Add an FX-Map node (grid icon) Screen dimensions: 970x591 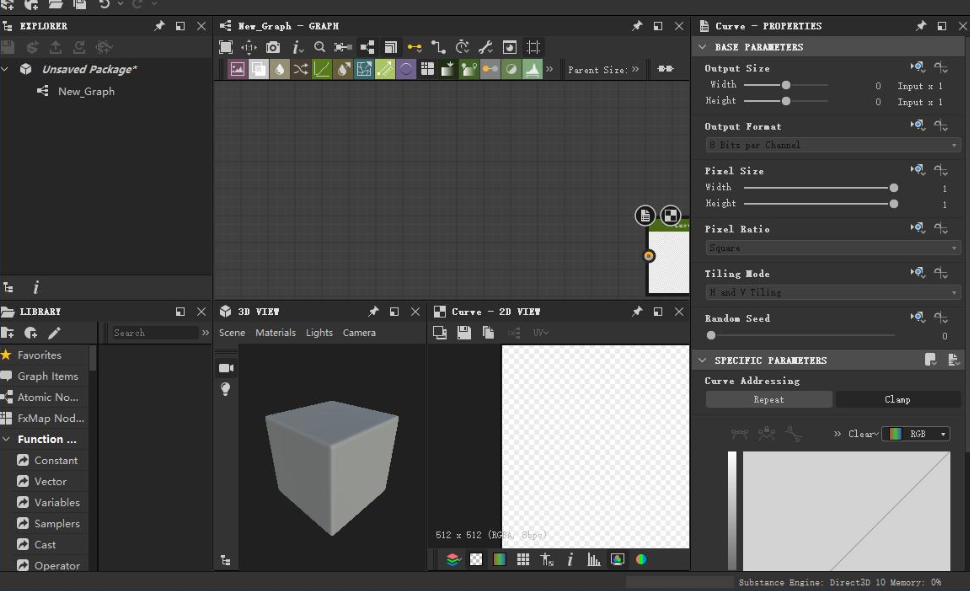(x=427, y=69)
